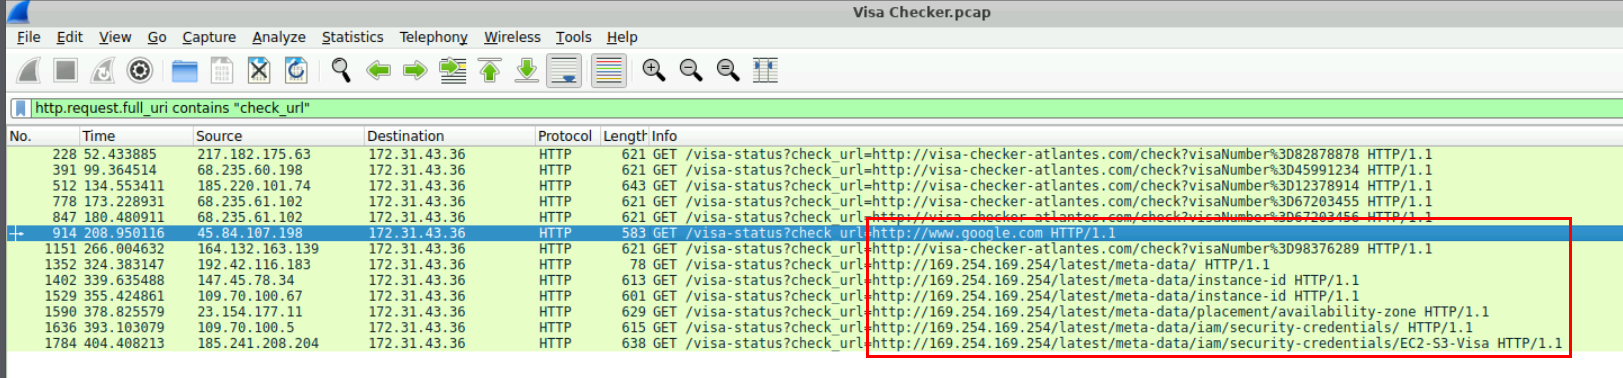Sort by the Protocol column header
Image resolution: width=1623 pixels, height=378 pixels.
[568, 136]
